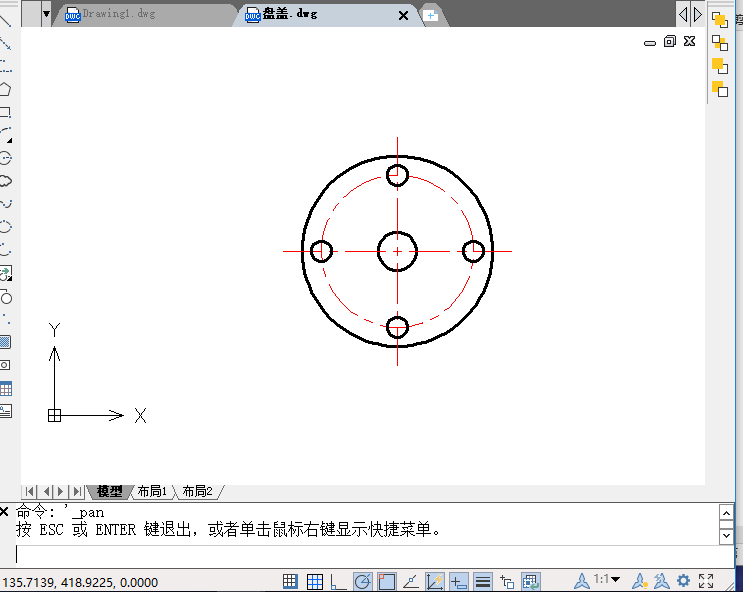Viewport: 743px width, 592px height.
Task: Expand the file tab list dropdown arrow
Action: tap(46, 14)
